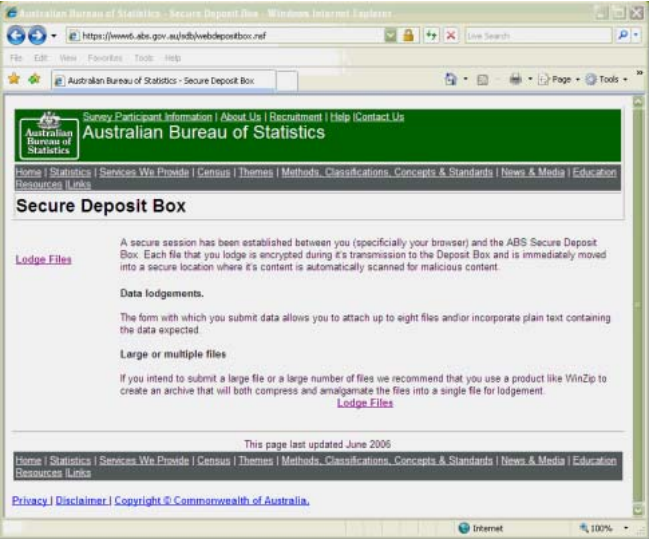The width and height of the screenshot is (649, 542).
Task: Open the Recruitment link
Action: coord(296,117)
